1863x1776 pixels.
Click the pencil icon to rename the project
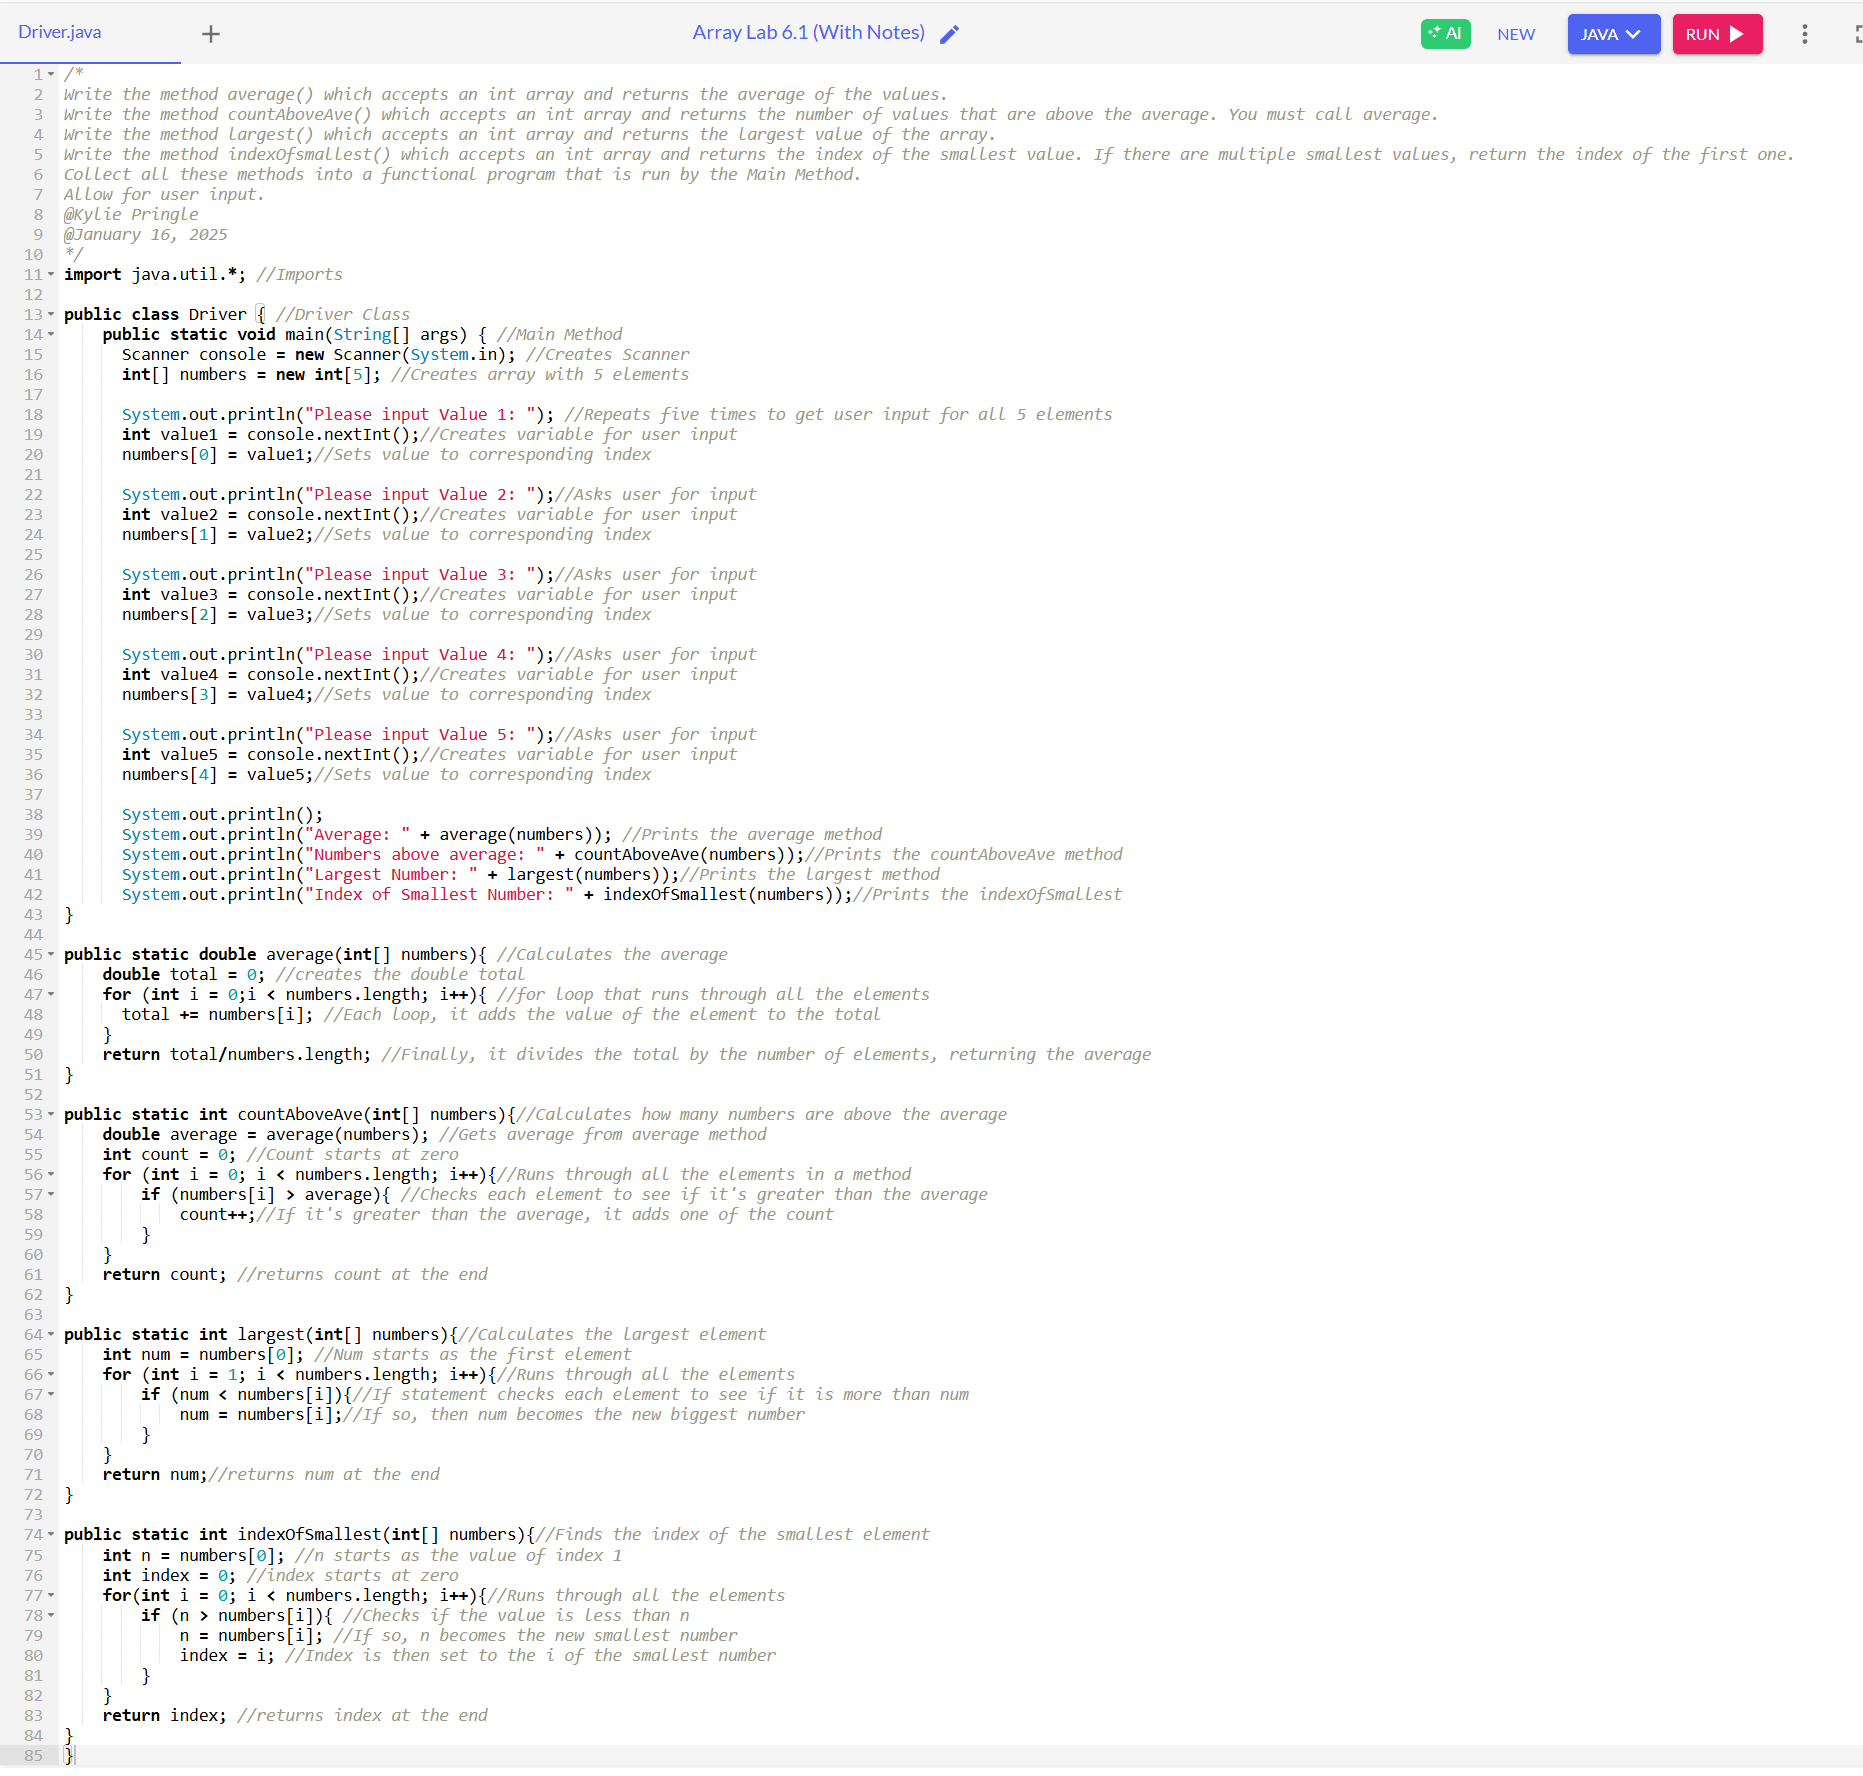(950, 34)
